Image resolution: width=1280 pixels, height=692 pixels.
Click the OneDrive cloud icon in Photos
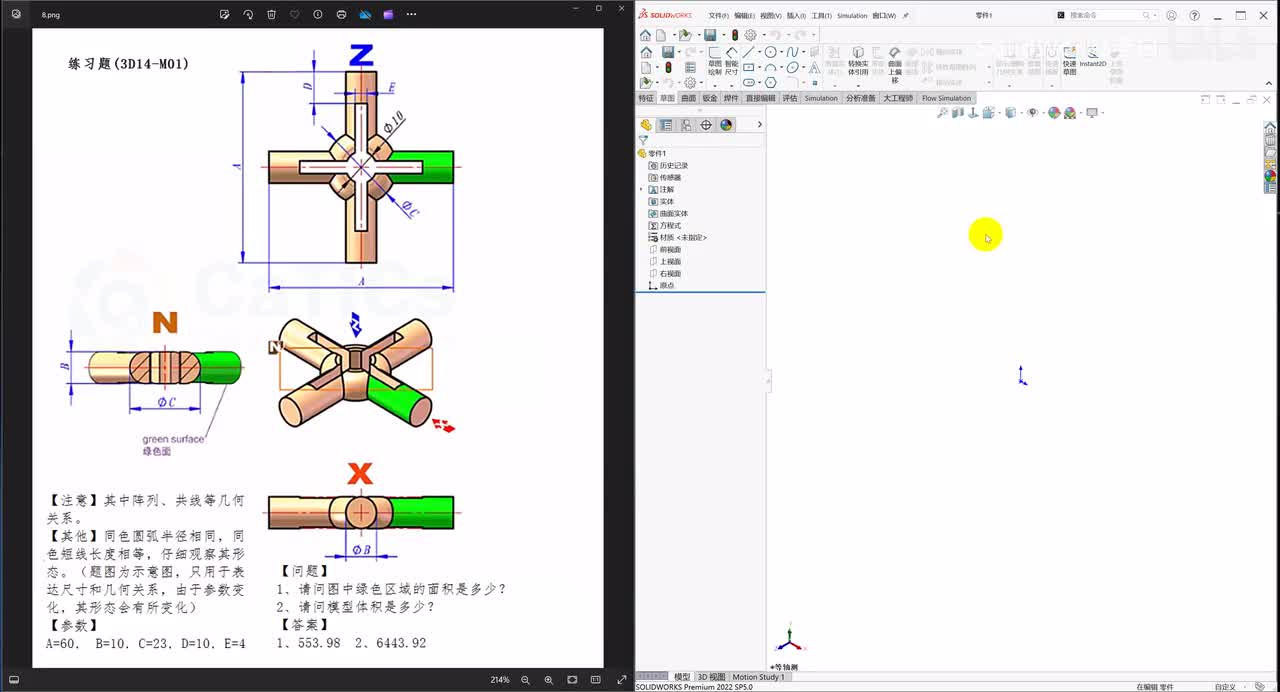[365, 15]
